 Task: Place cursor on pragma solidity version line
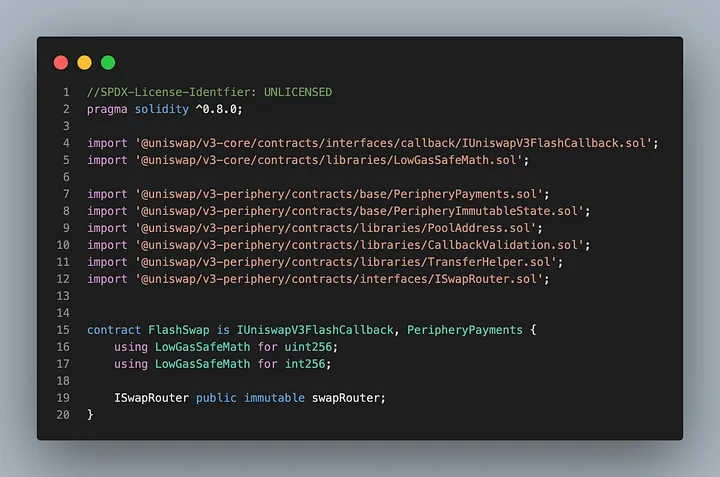164,108
